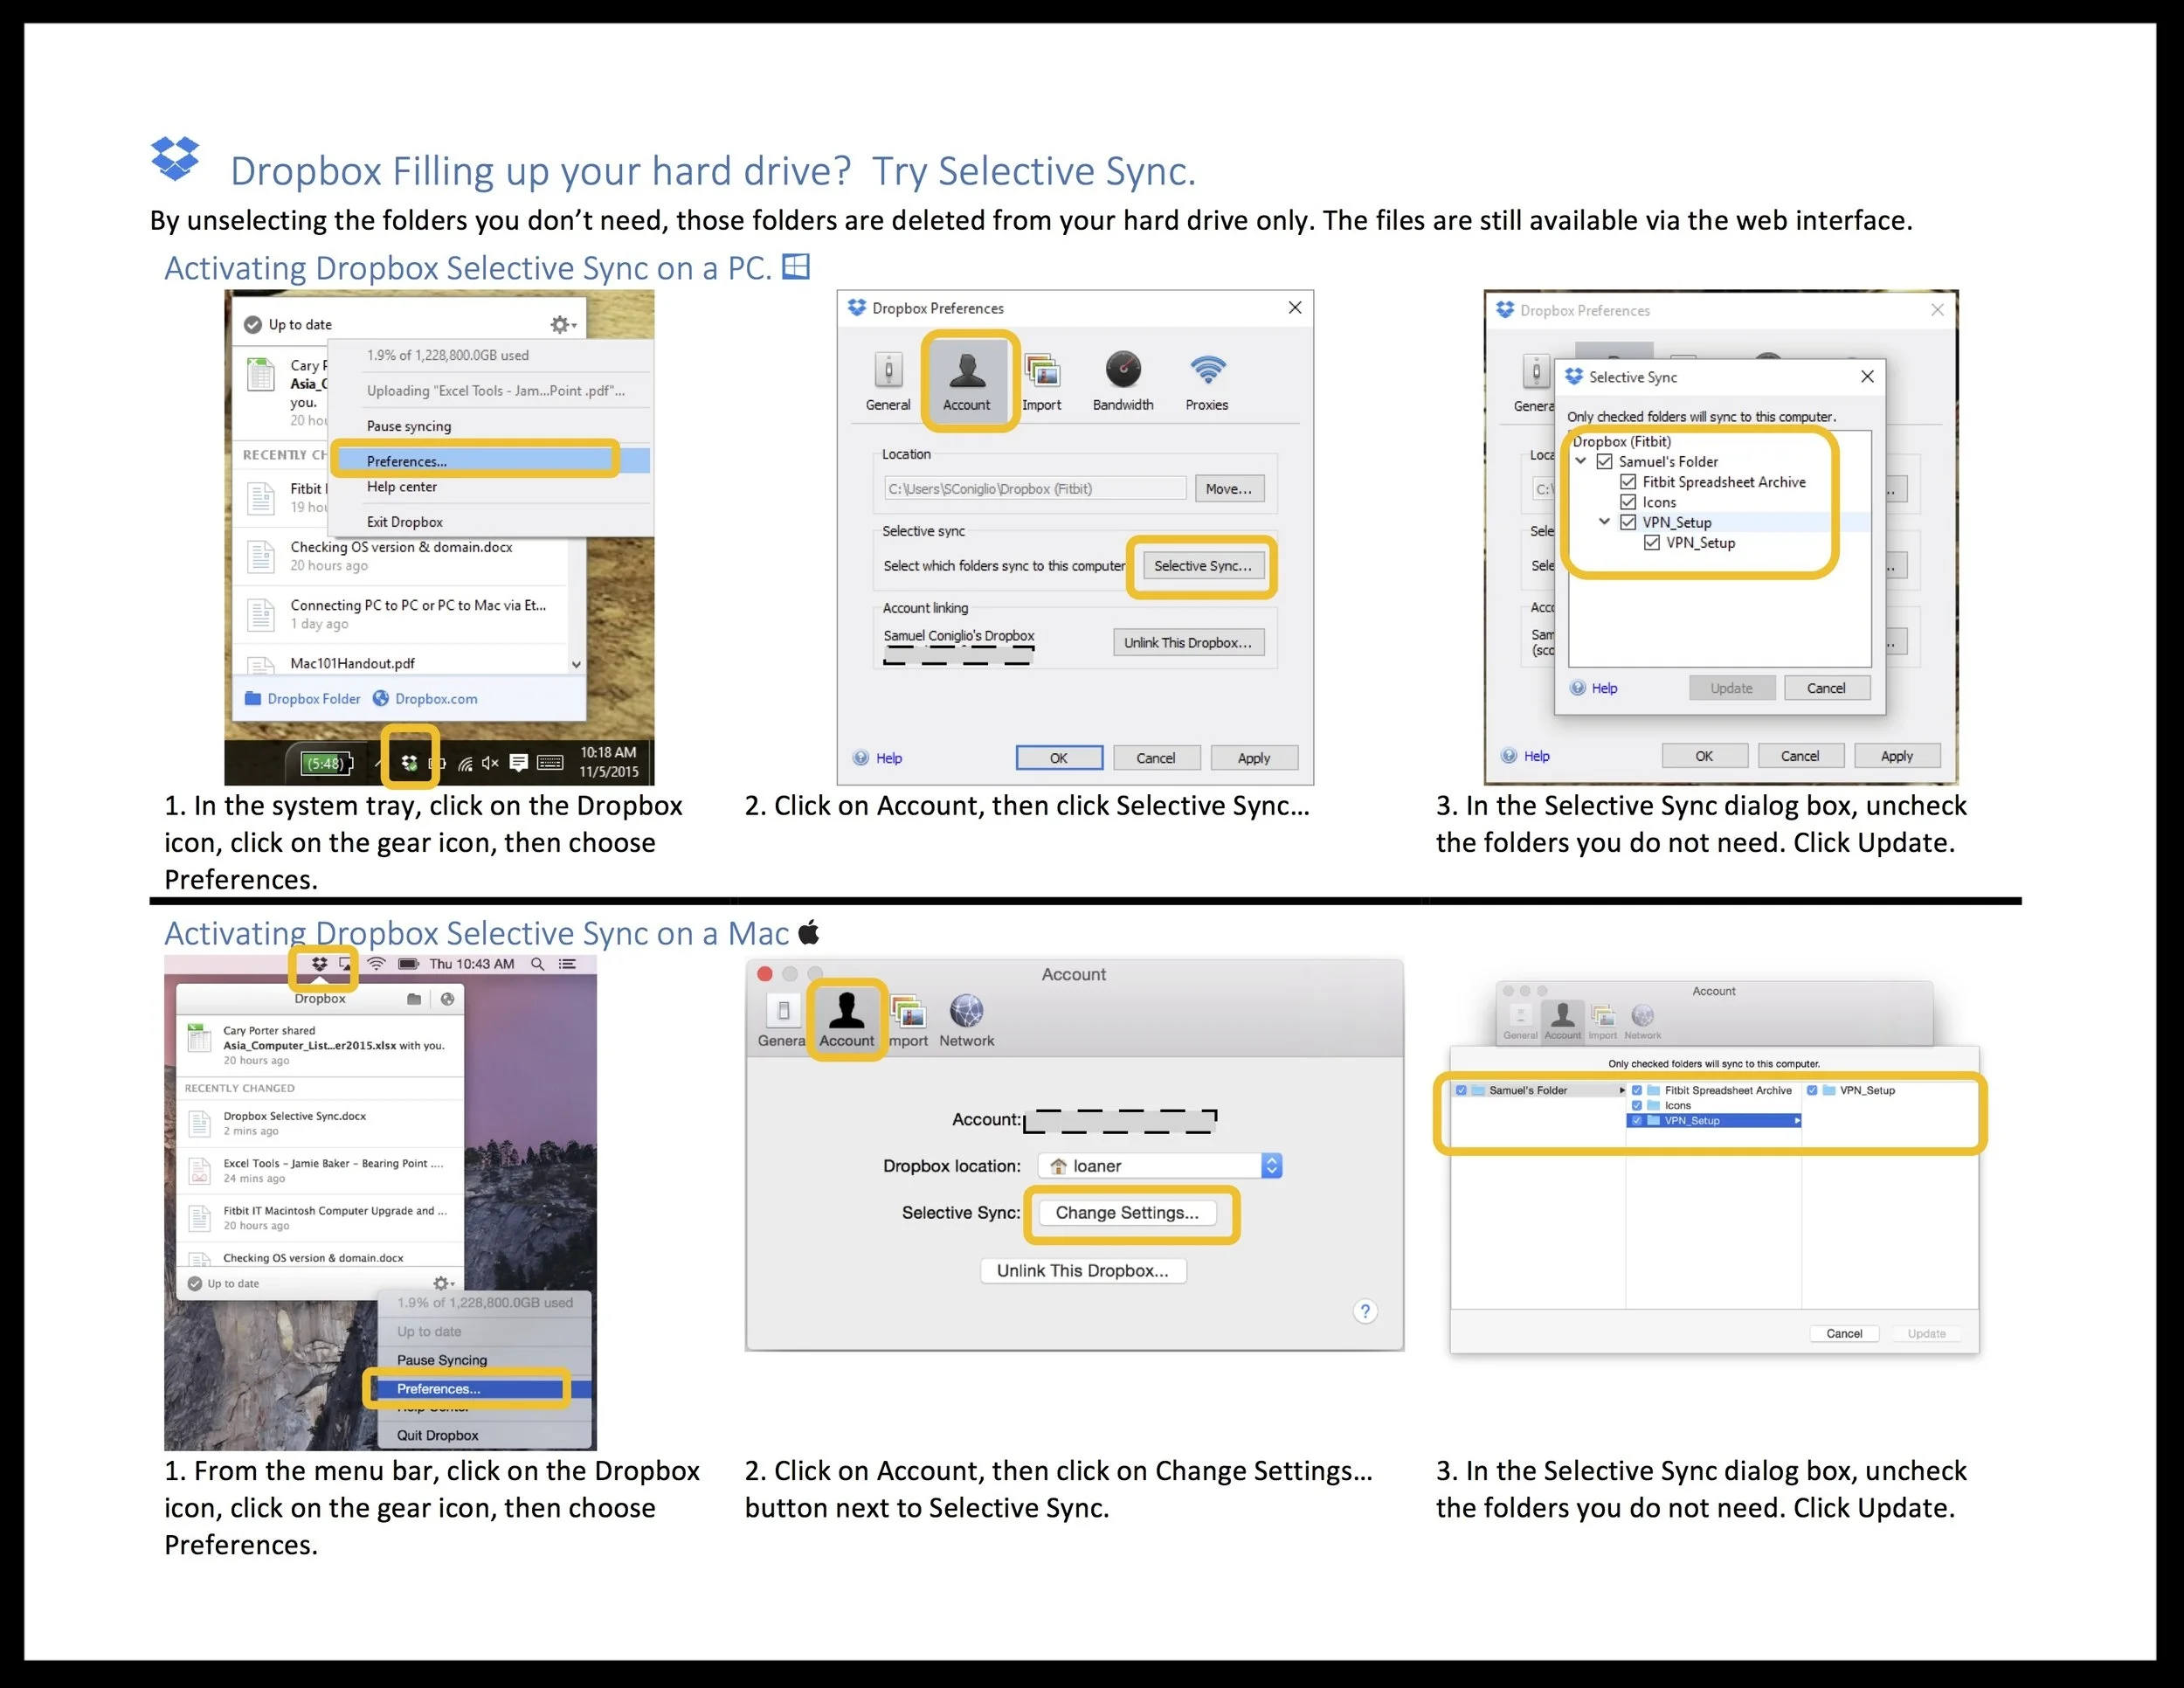The height and width of the screenshot is (1688, 2184).
Task: Uncheck VPN_Setup in the Mac rightmost column
Action: [x=1811, y=1090]
